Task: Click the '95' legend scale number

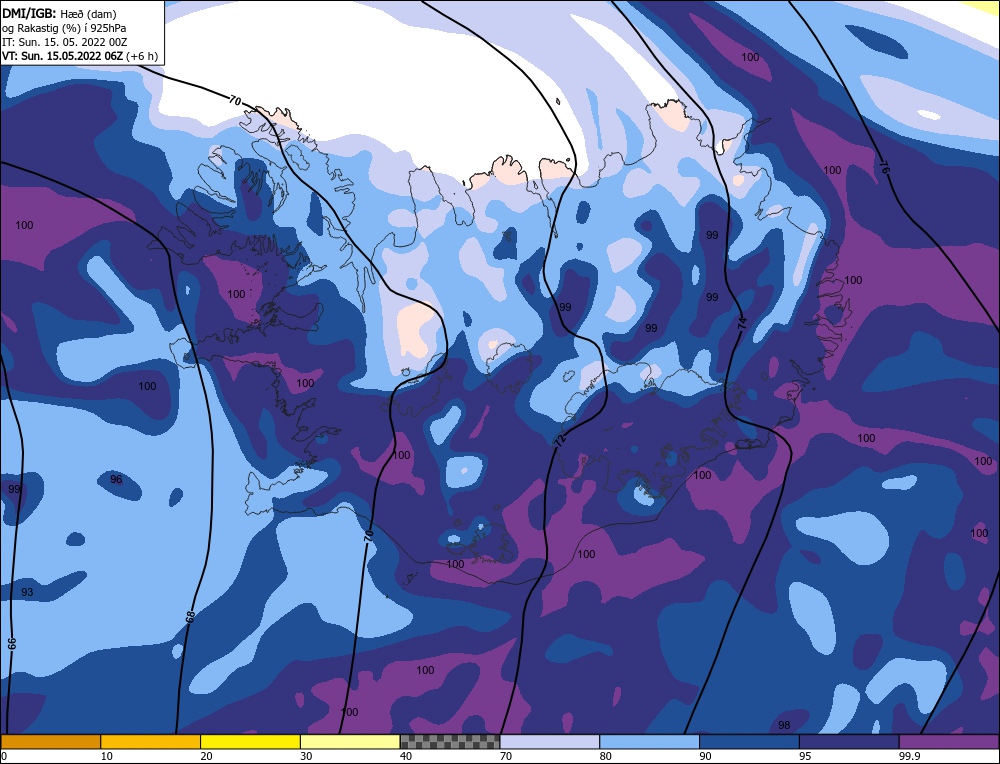Action: 805,756
